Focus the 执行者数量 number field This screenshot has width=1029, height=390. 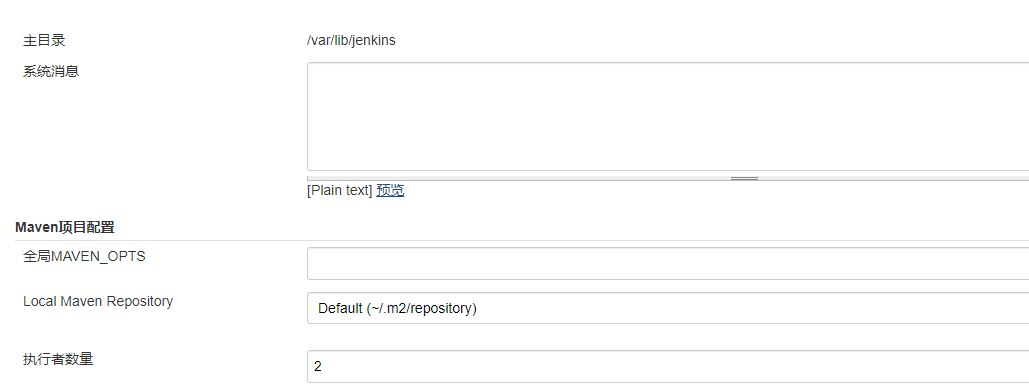(668, 366)
